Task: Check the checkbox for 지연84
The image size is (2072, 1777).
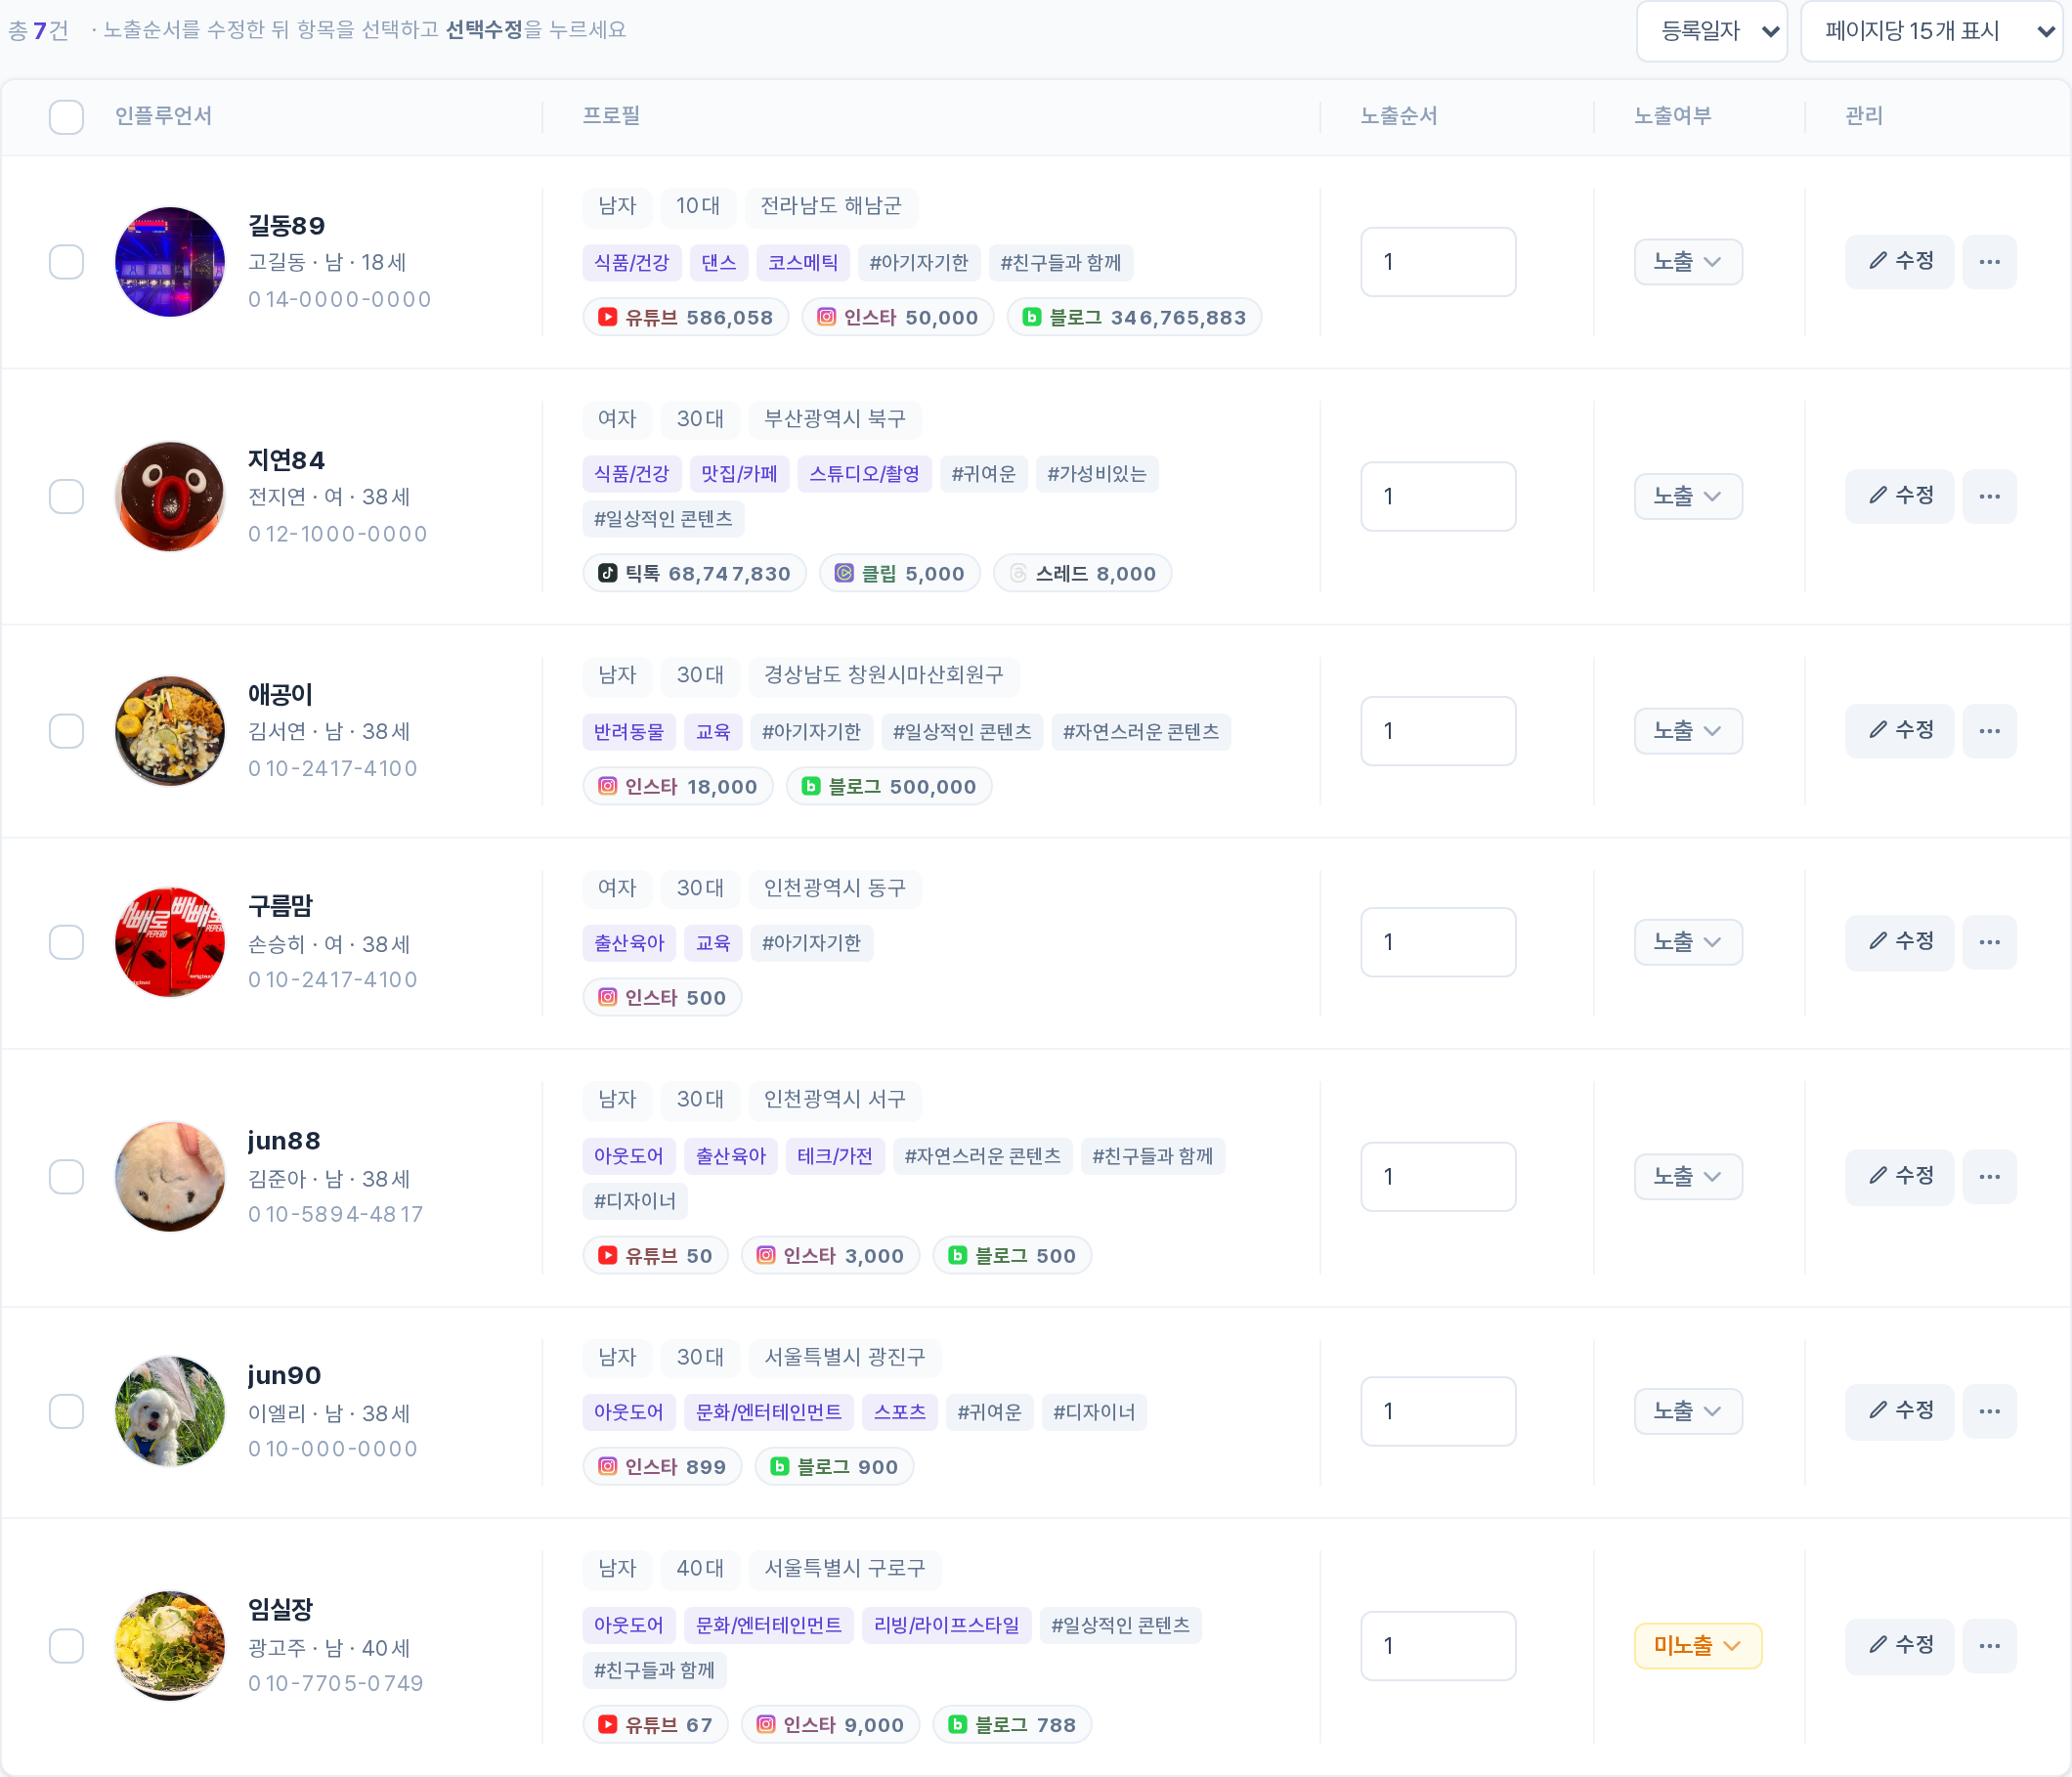Action: 67,497
